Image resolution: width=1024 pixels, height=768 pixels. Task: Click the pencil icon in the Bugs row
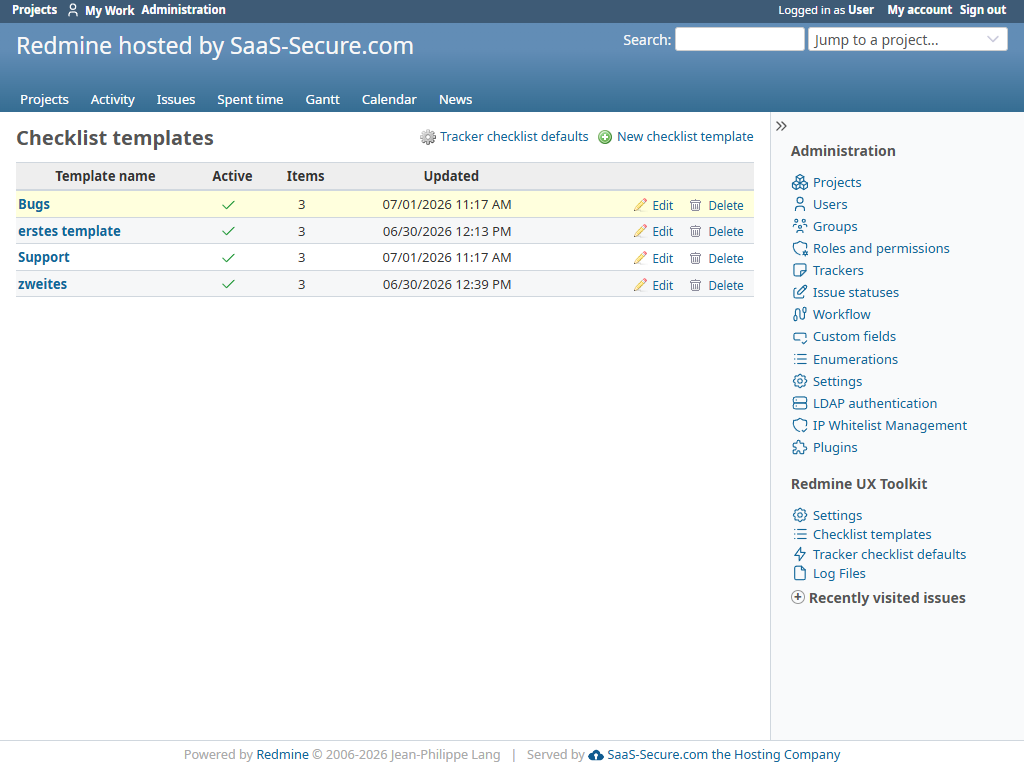[x=640, y=205]
